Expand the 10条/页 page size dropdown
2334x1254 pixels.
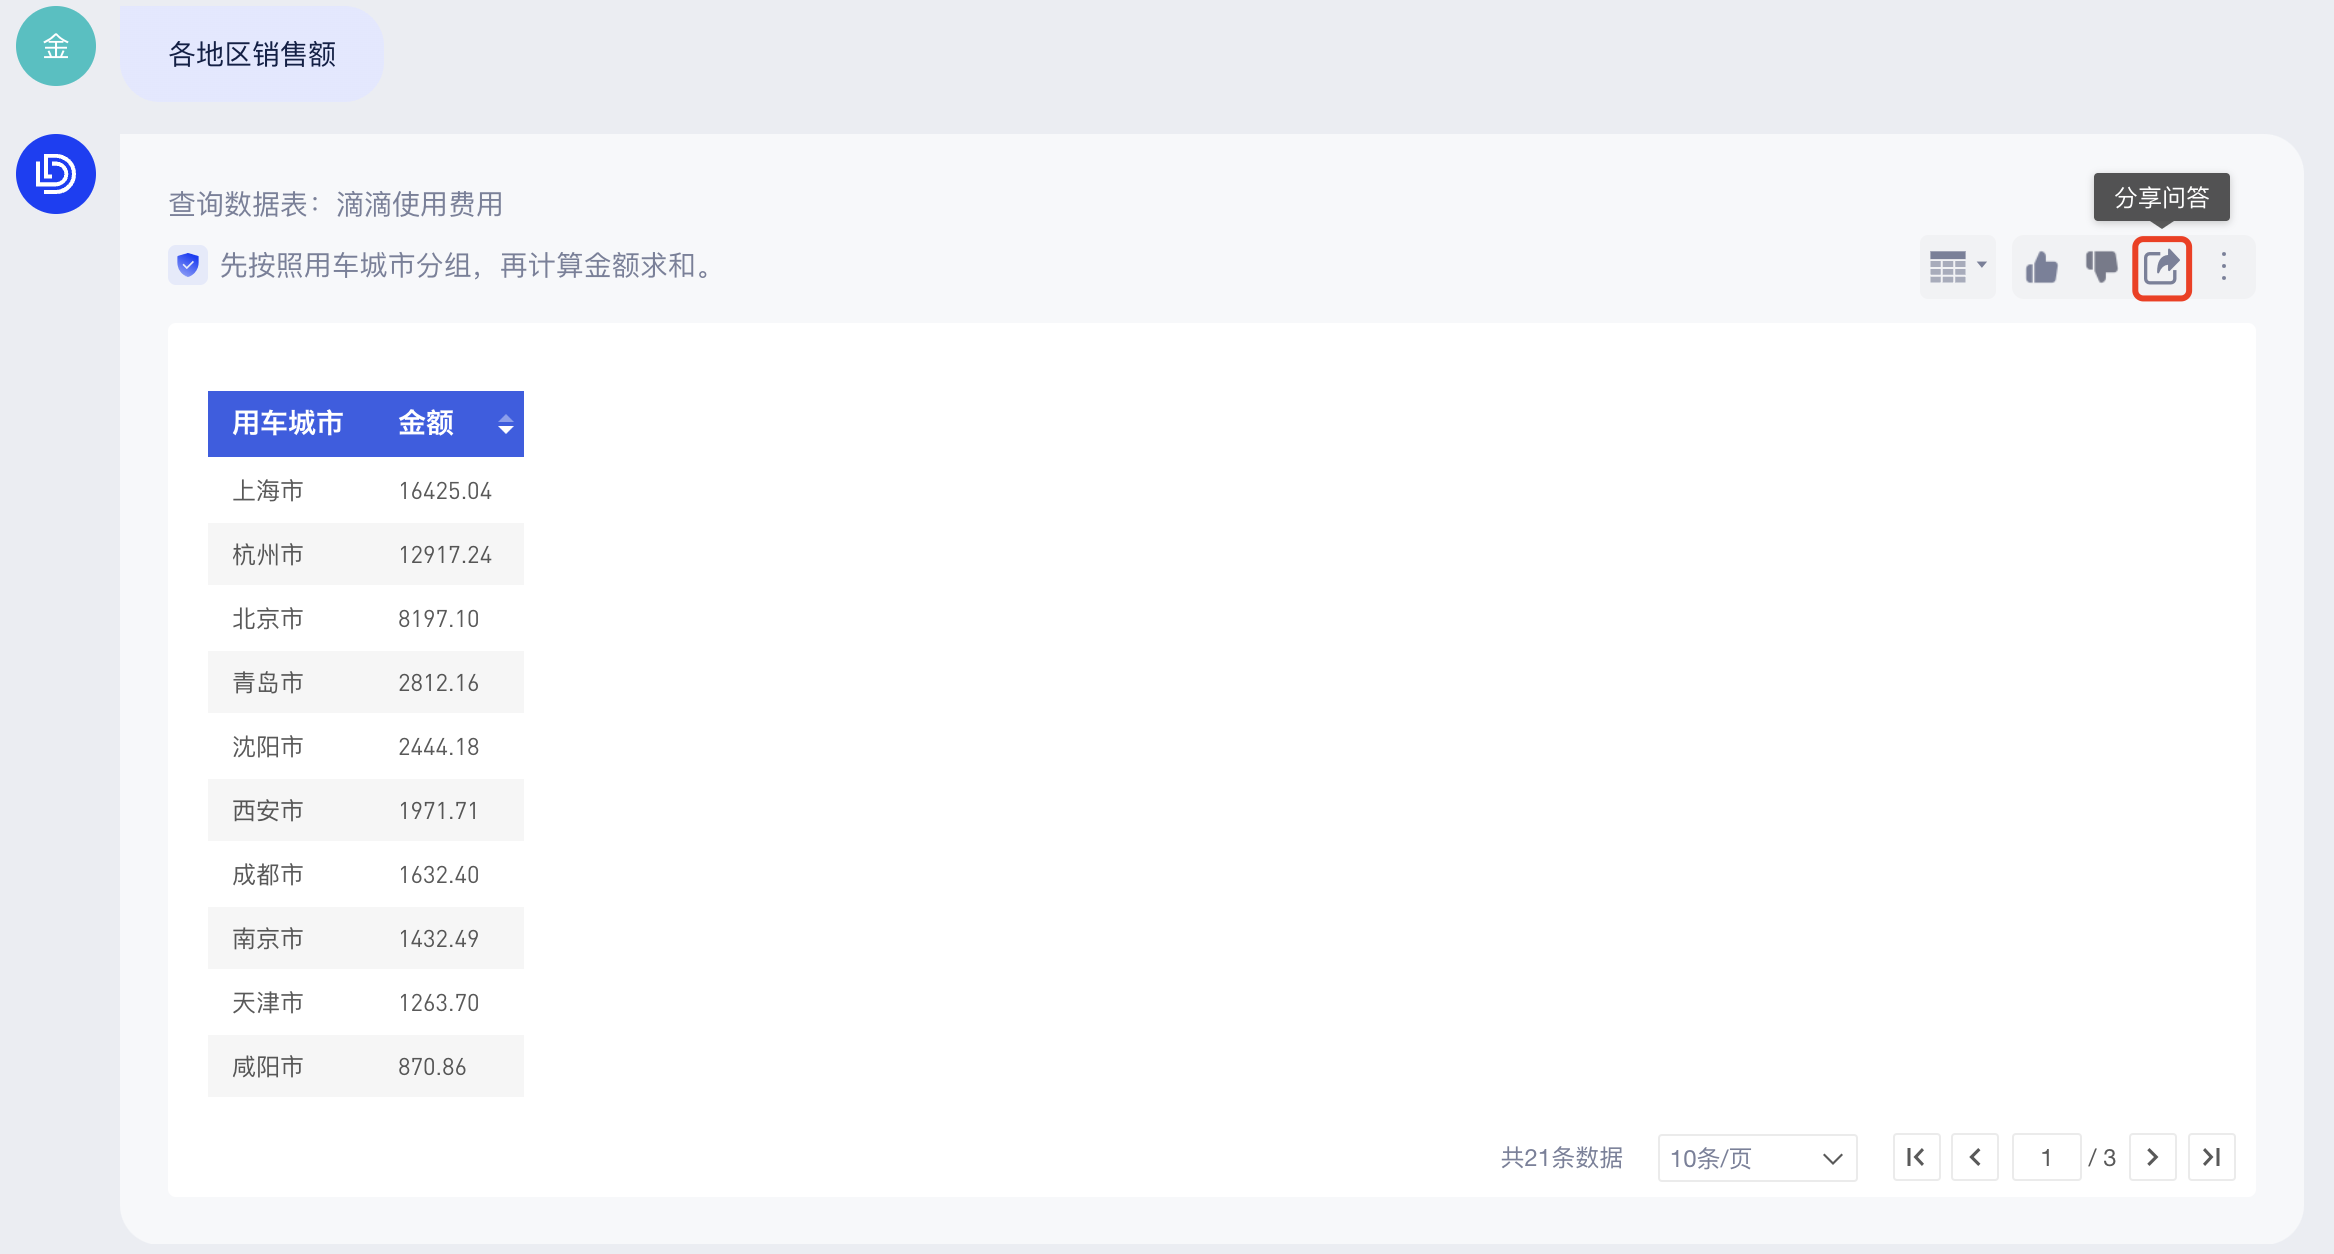coord(1757,1158)
